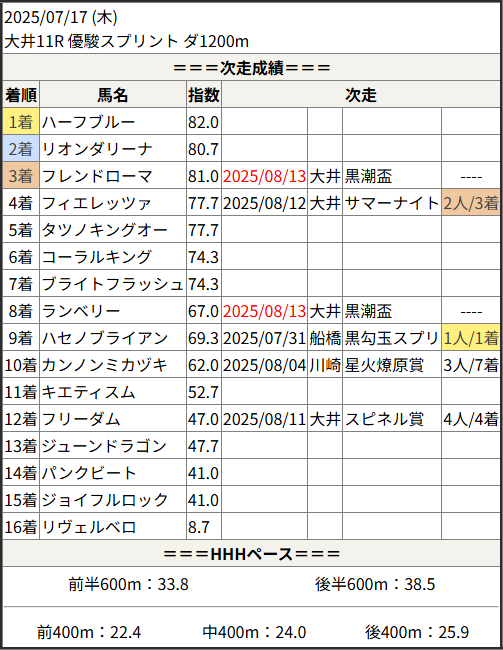This screenshot has width=503, height=650.
Task: Select horse name ハーフブルー
Action: click(x=88, y=122)
